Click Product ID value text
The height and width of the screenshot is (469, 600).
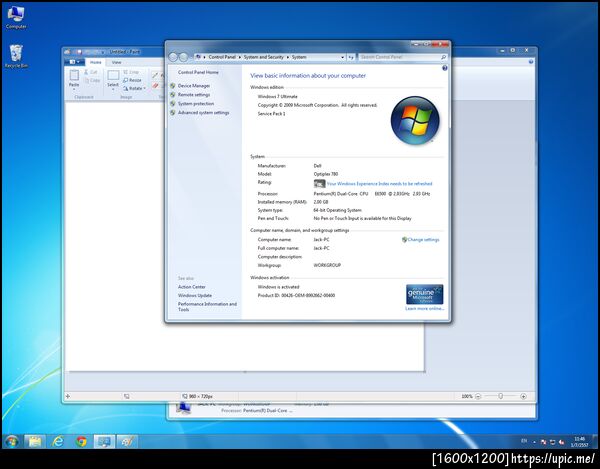point(308,295)
